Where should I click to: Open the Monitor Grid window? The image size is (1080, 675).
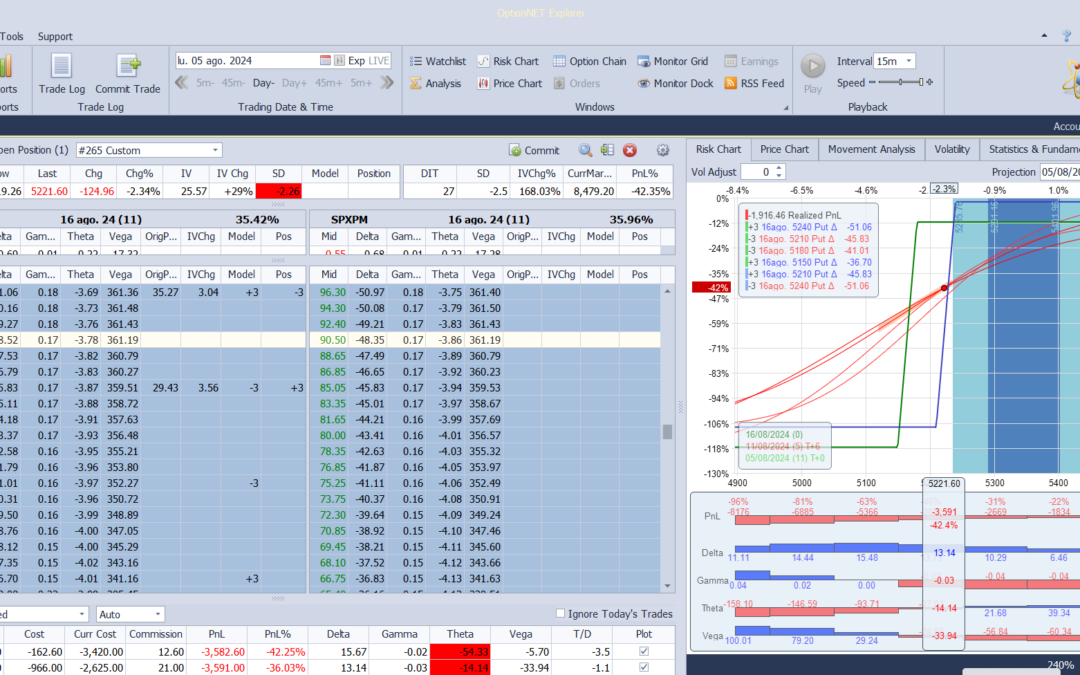672,61
